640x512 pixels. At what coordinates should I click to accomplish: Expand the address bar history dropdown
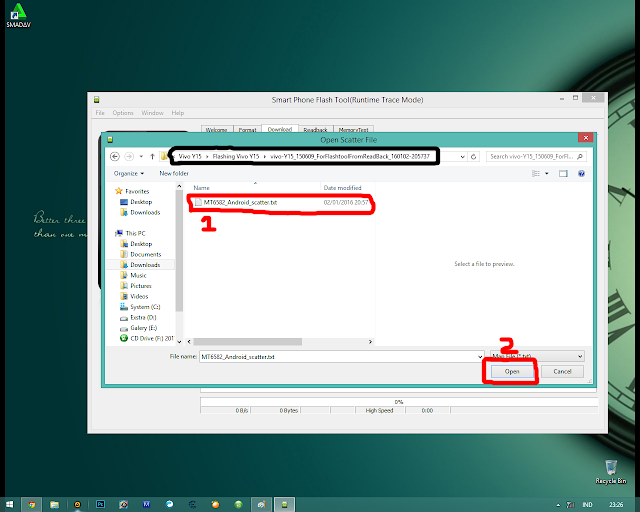click(x=462, y=156)
